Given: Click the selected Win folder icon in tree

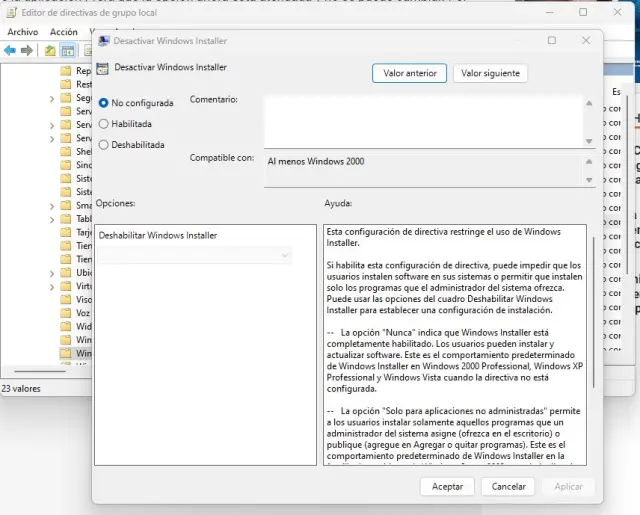Looking at the screenshot, I should [66, 354].
